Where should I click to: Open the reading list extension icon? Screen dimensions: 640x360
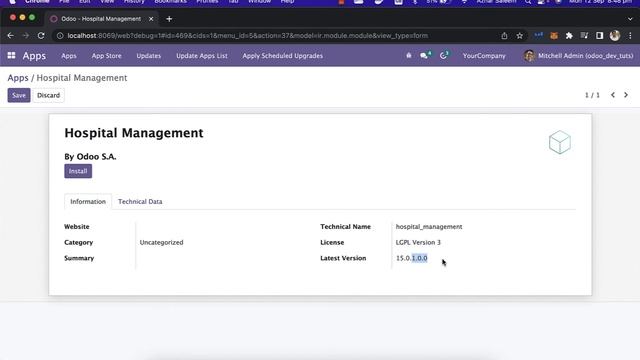[x=584, y=36]
